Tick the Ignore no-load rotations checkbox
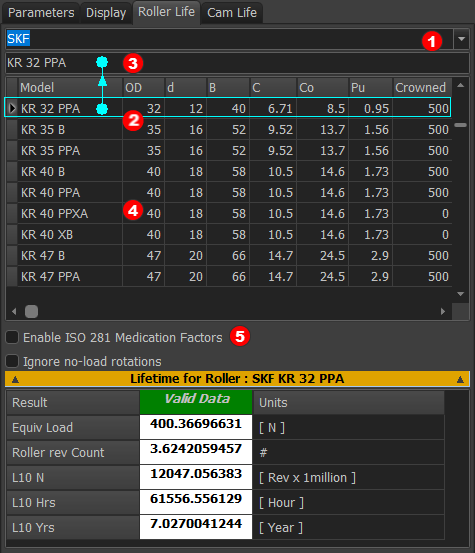Image resolution: width=475 pixels, height=553 pixels. point(12,361)
